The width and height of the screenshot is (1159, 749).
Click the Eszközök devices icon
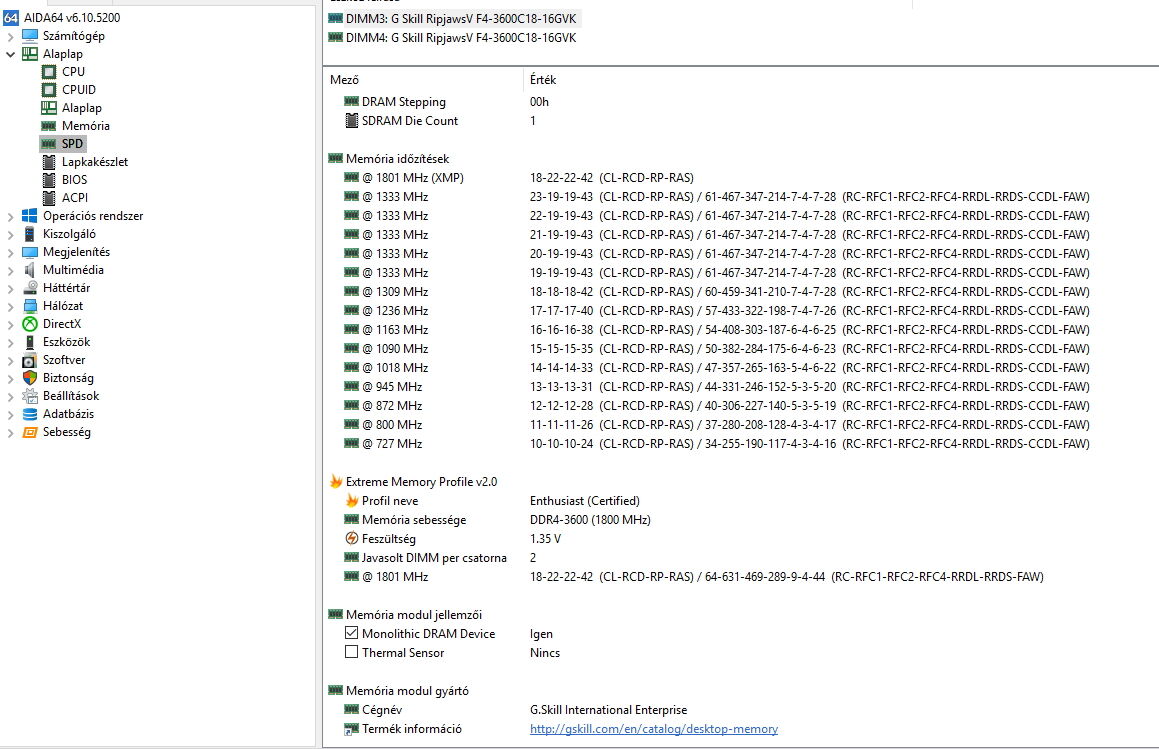(30, 342)
